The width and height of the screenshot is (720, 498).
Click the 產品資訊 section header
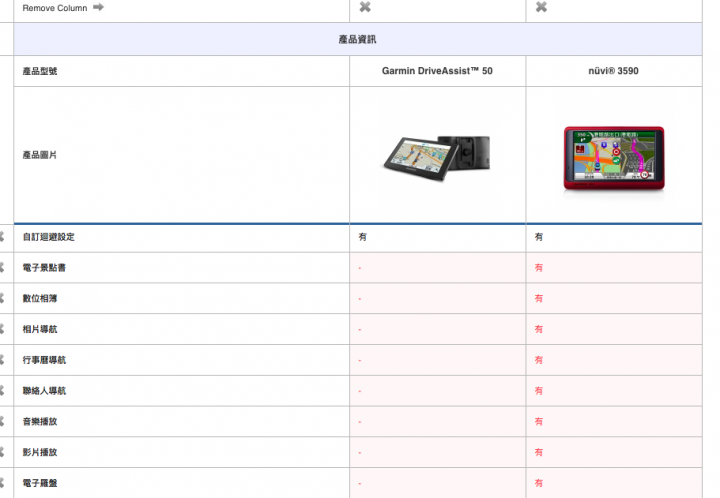point(358,39)
